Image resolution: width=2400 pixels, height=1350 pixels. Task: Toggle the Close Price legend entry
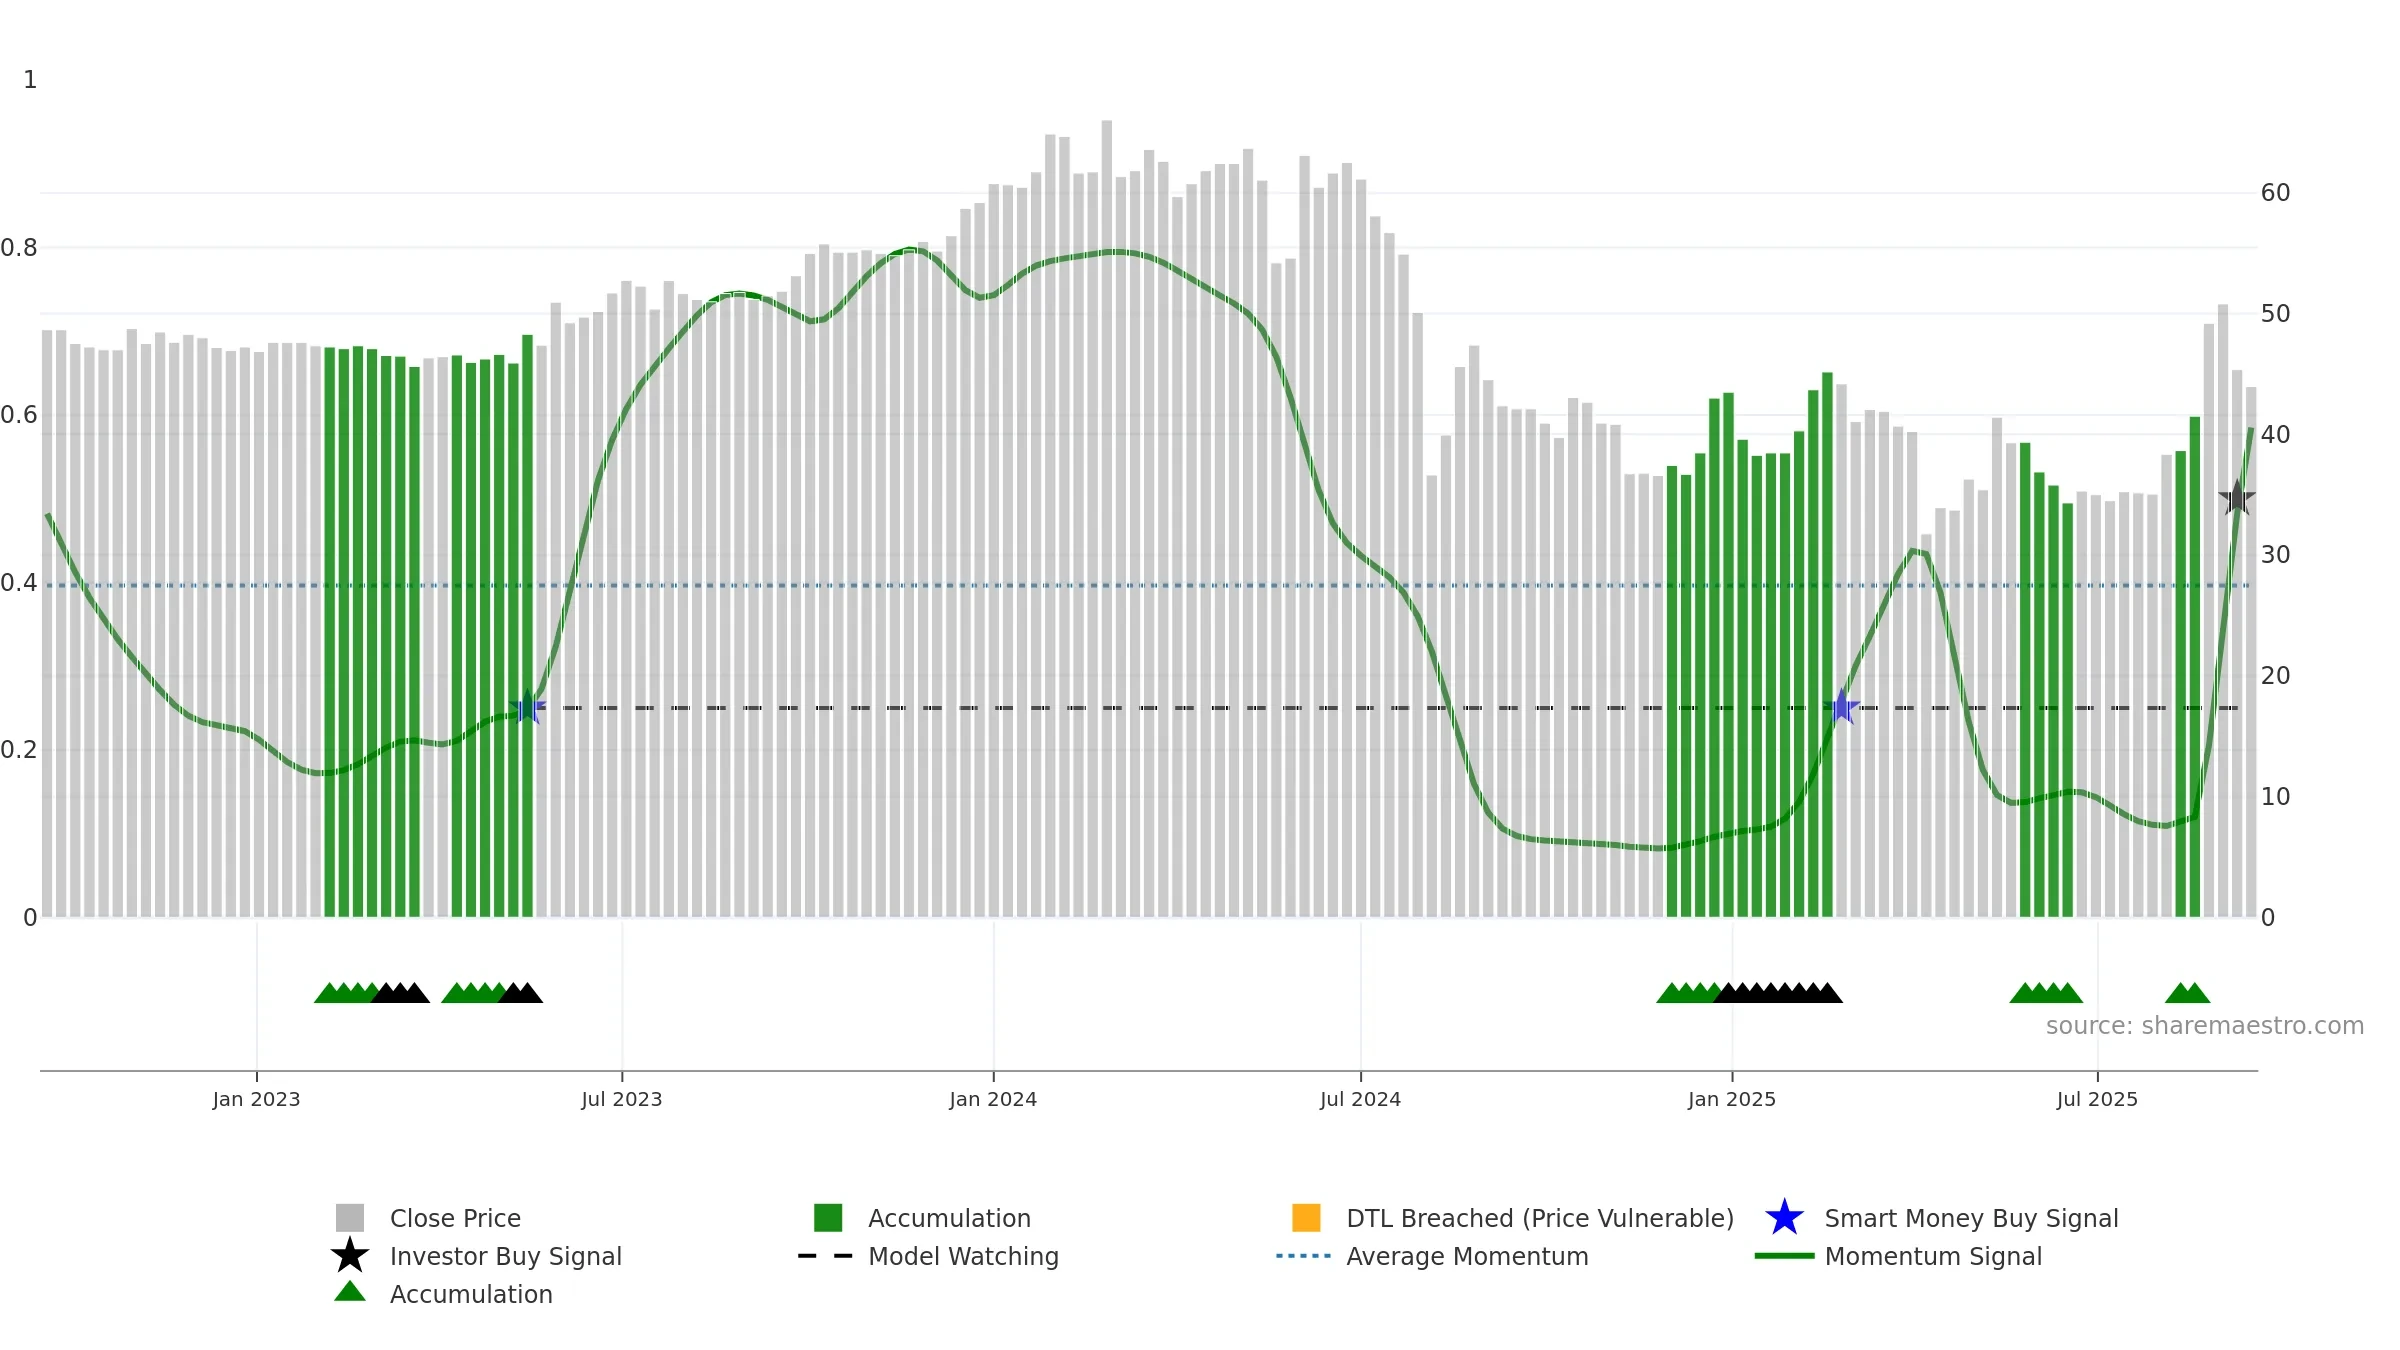pyautogui.click(x=430, y=1218)
